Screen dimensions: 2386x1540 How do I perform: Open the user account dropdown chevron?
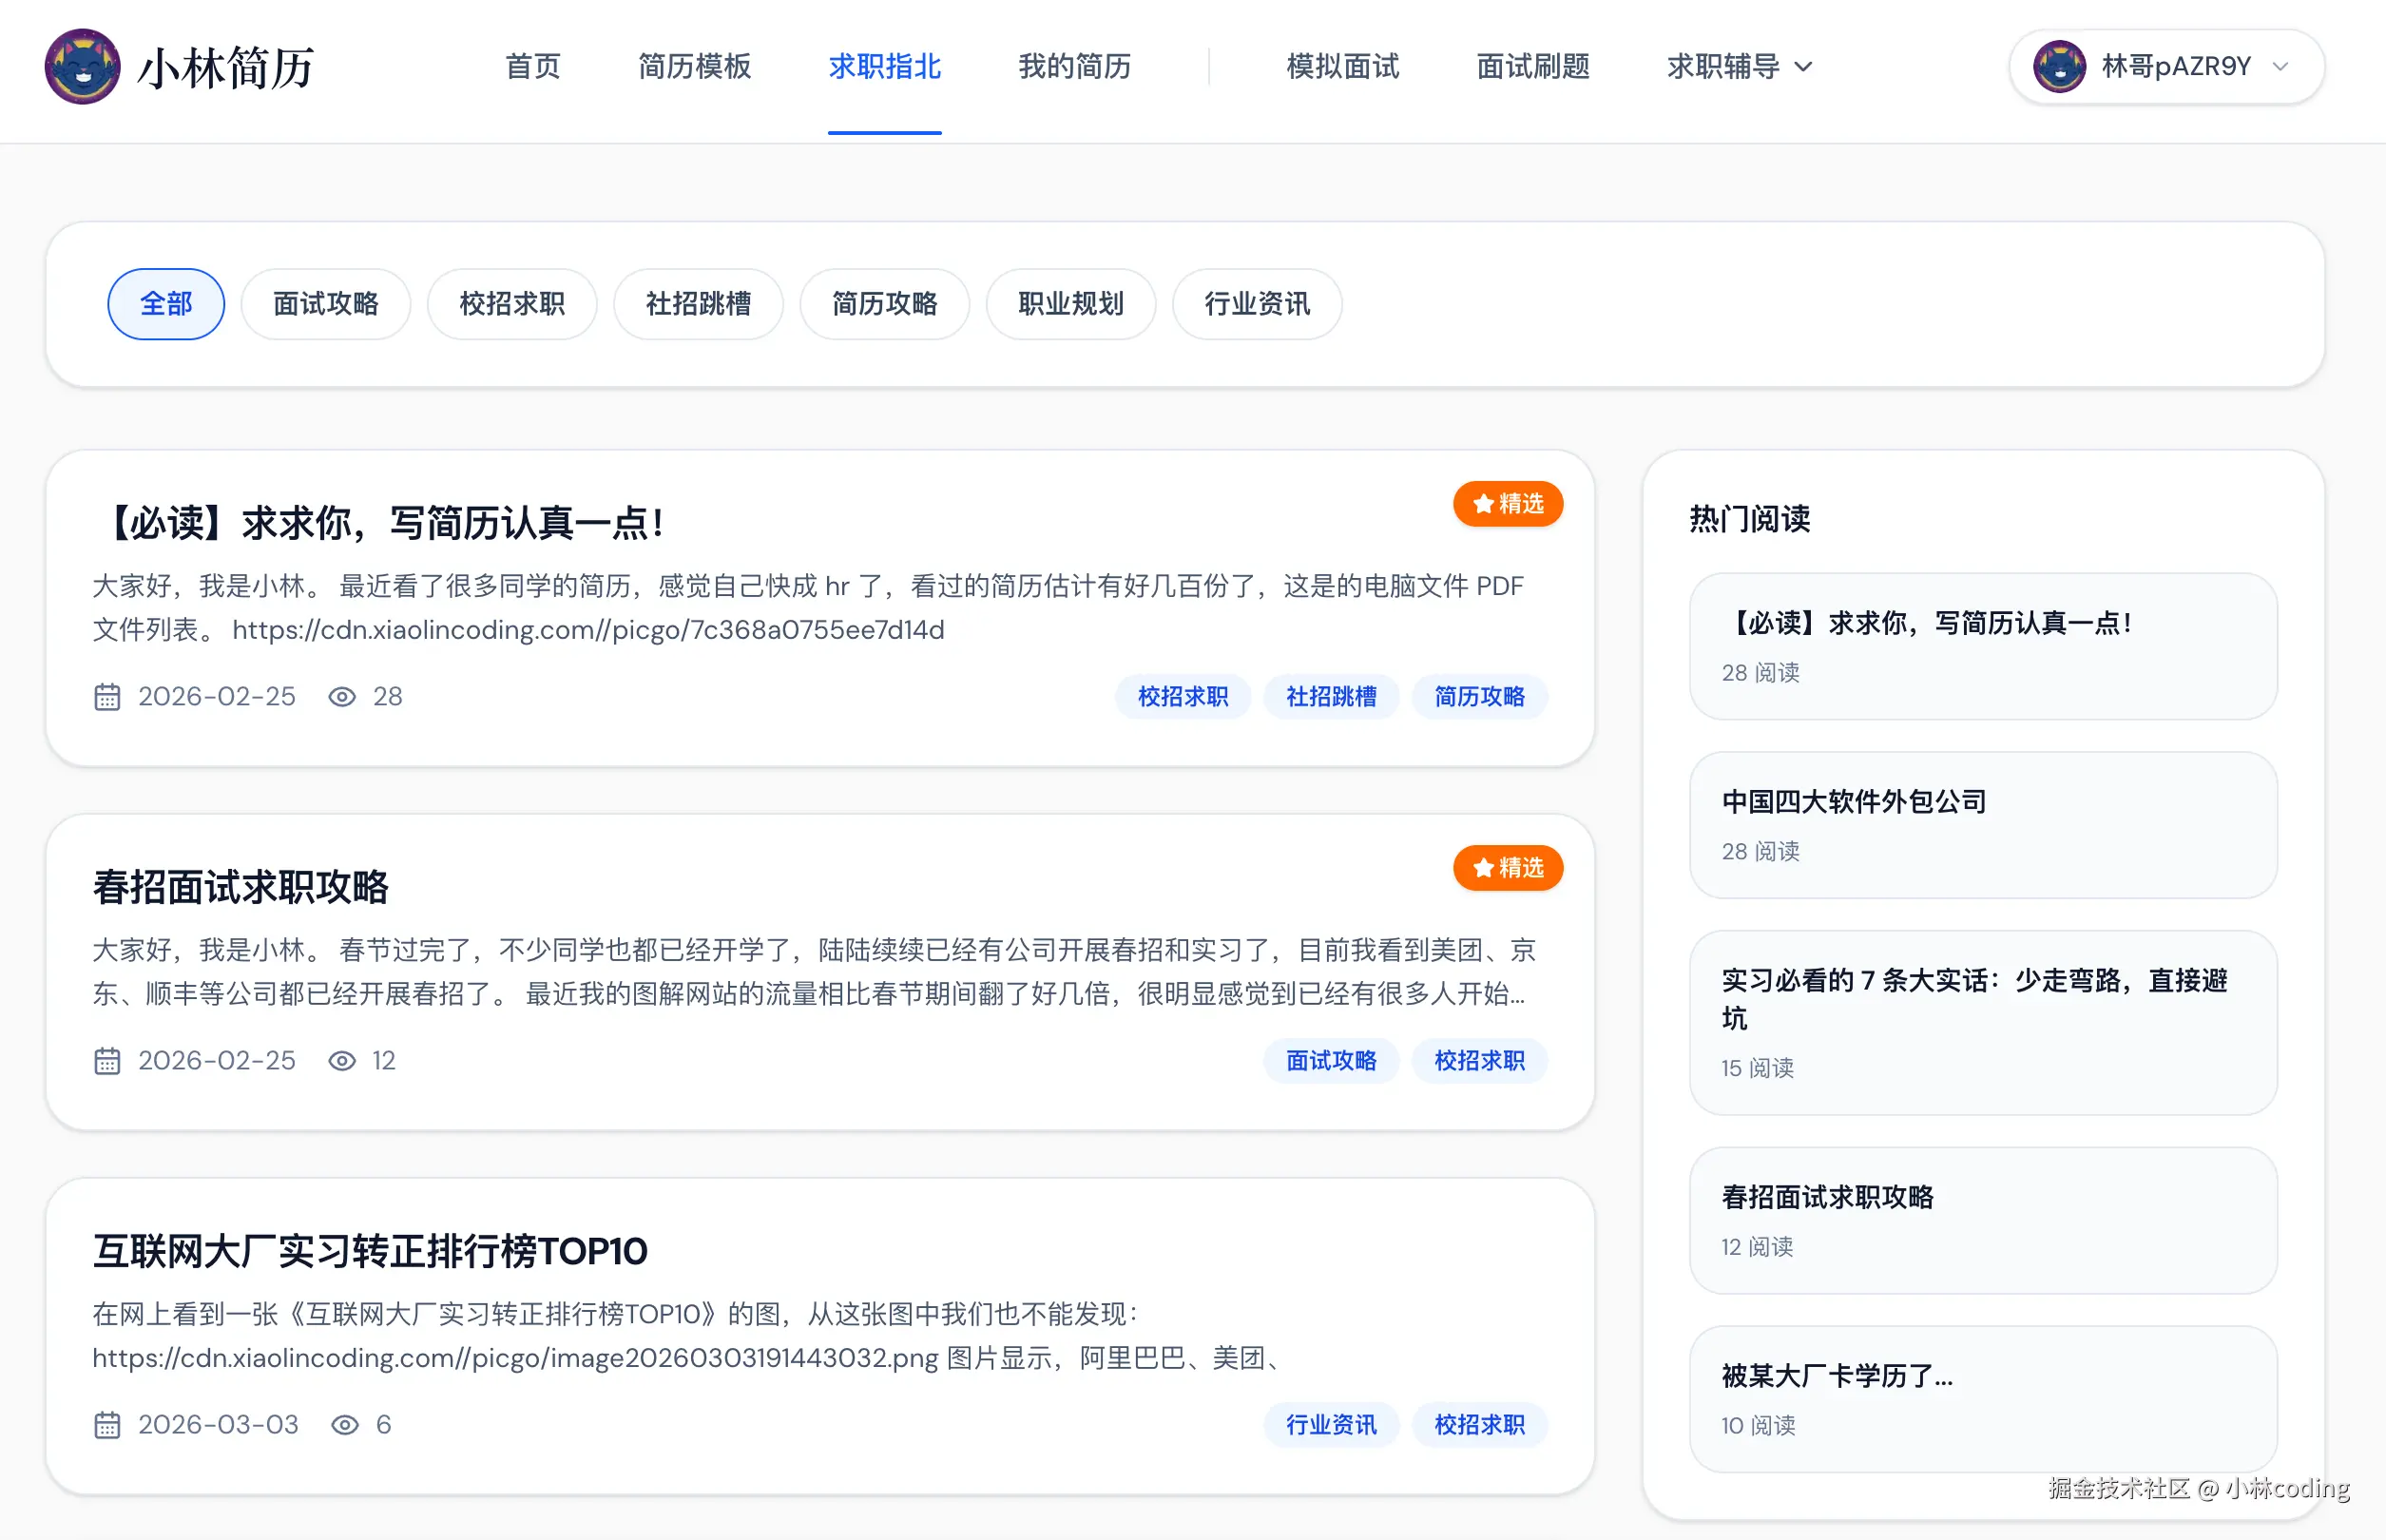click(x=2281, y=66)
